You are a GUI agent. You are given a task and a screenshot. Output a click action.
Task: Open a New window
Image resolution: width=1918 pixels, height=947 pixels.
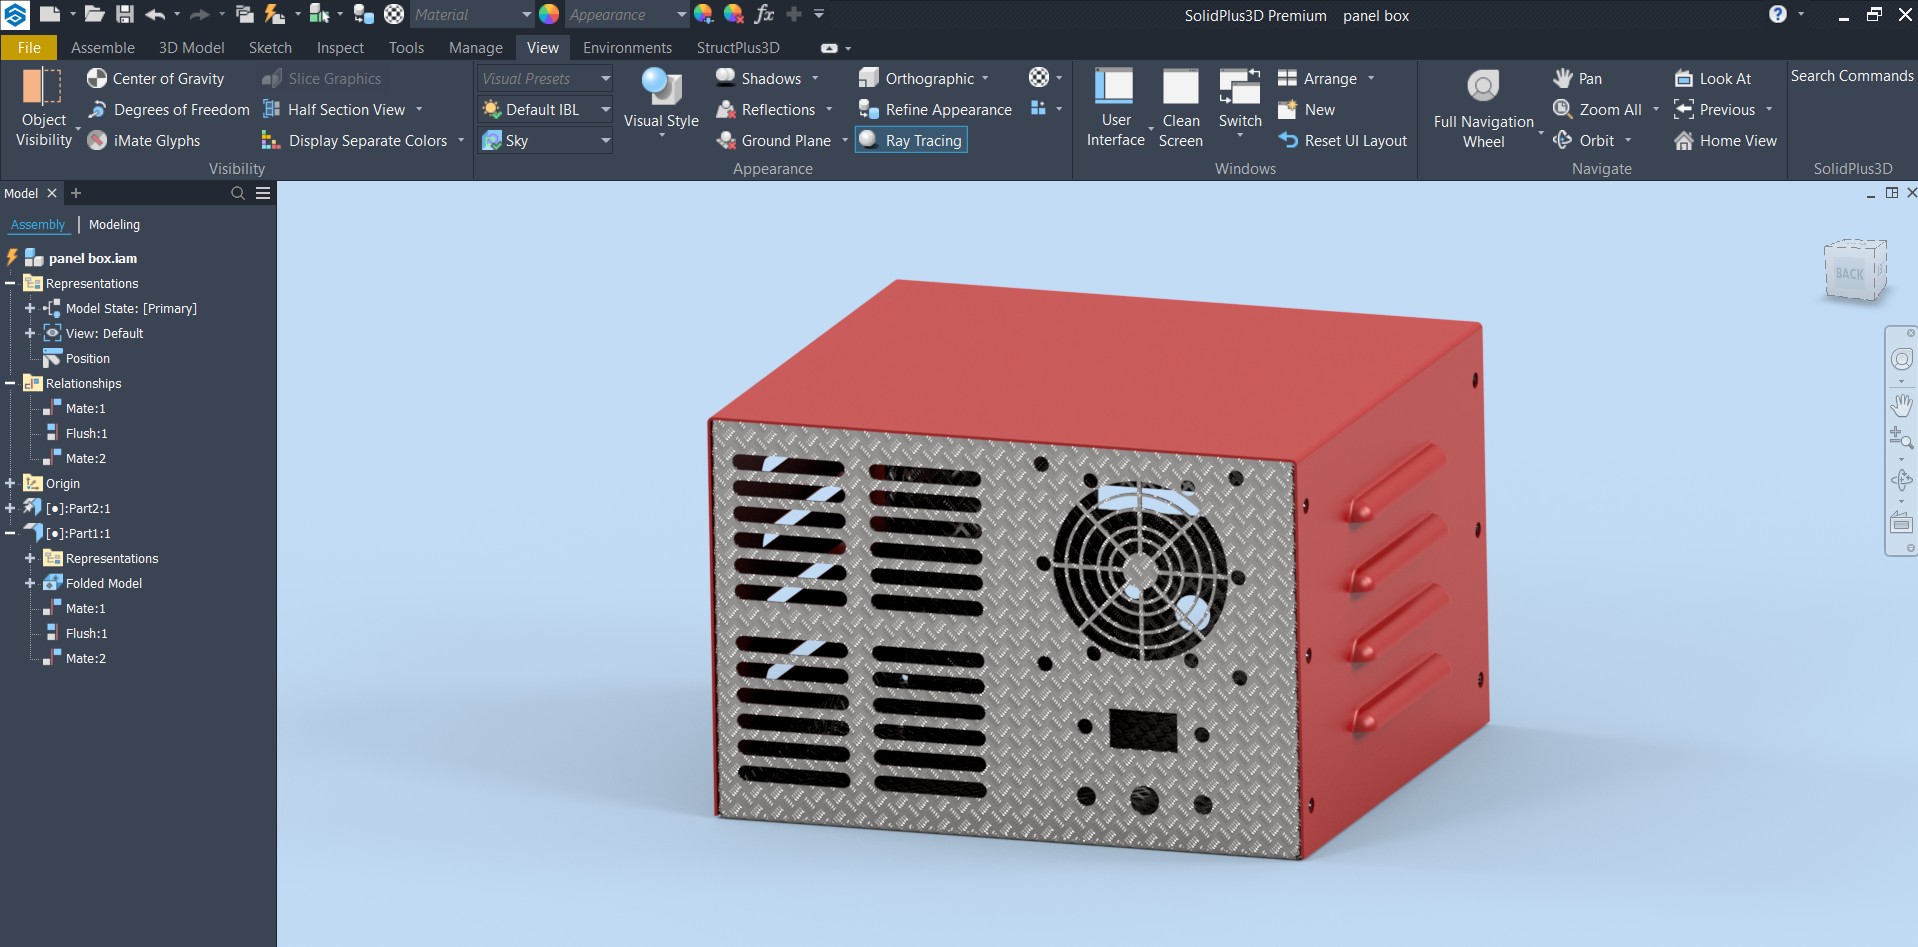[x=1306, y=110]
